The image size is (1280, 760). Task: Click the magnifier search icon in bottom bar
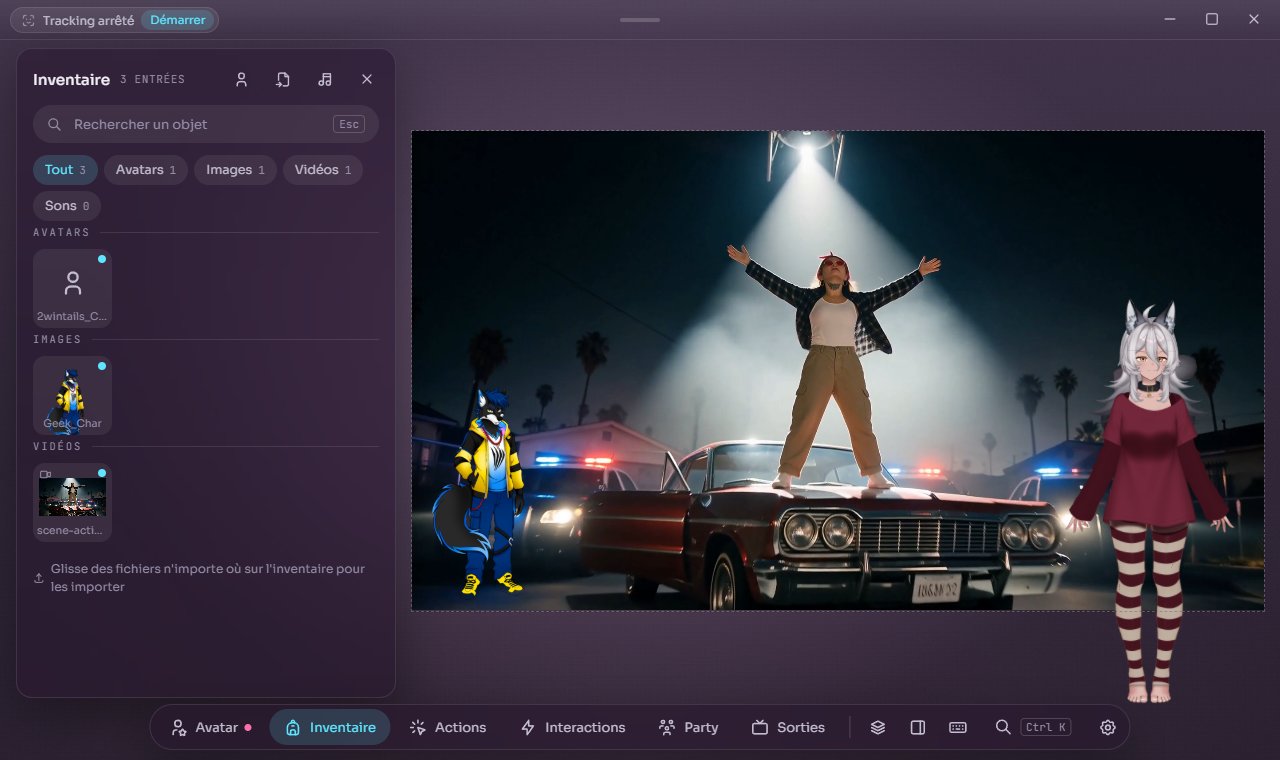point(1003,727)
